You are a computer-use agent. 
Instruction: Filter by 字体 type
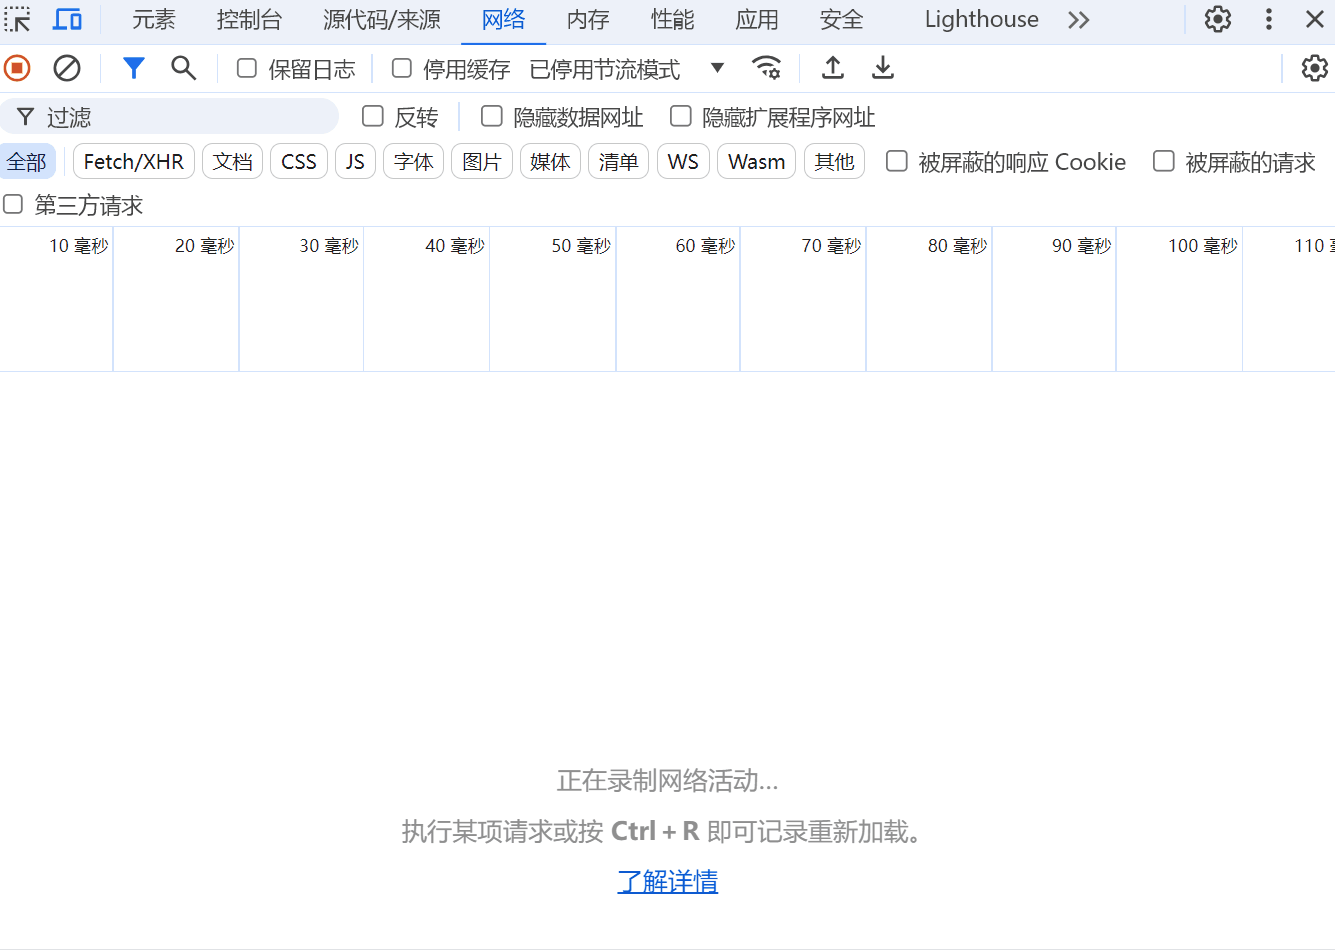tap(413, 161)
